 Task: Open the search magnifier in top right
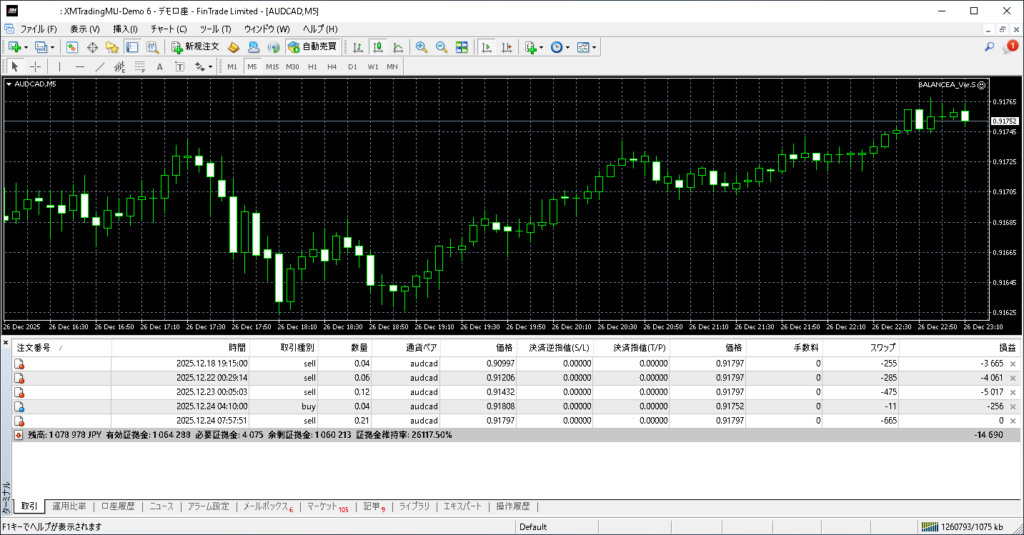tap(989, 47)
